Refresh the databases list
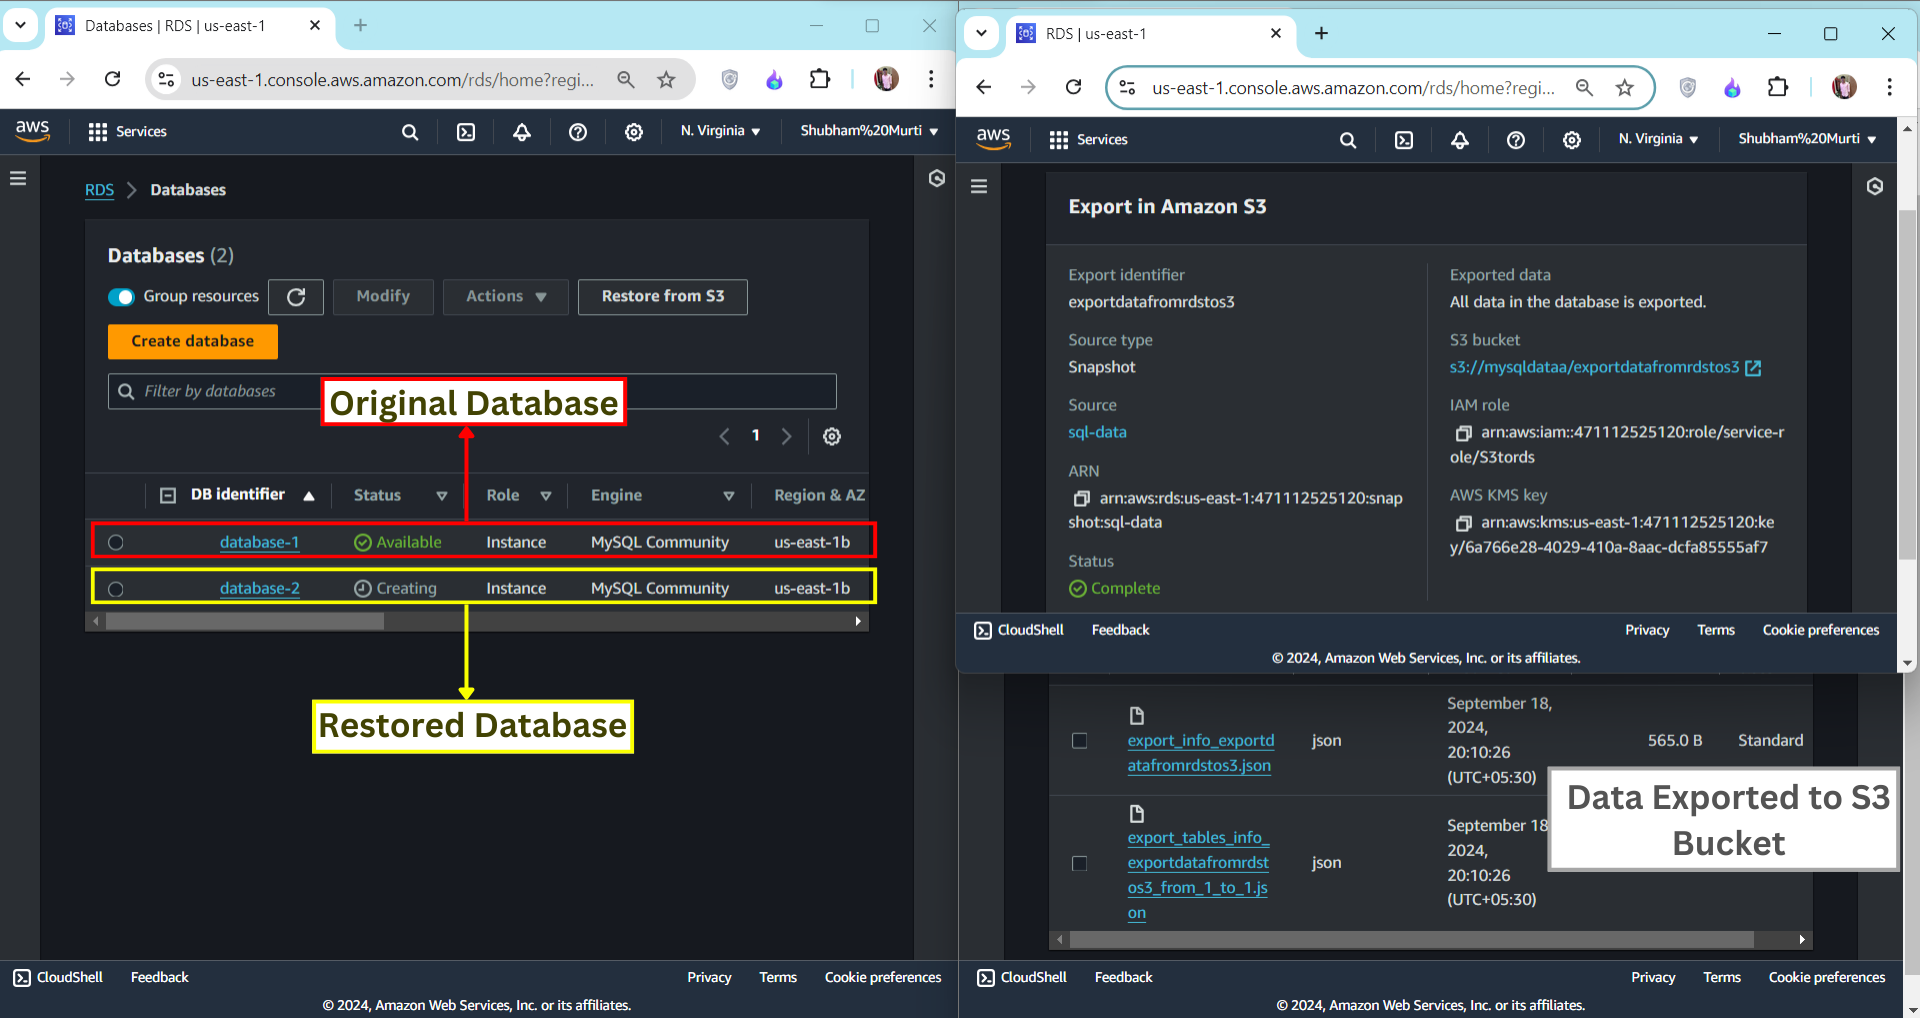The width and height of the screenshot is (1920, 1018). click(296, 297)
